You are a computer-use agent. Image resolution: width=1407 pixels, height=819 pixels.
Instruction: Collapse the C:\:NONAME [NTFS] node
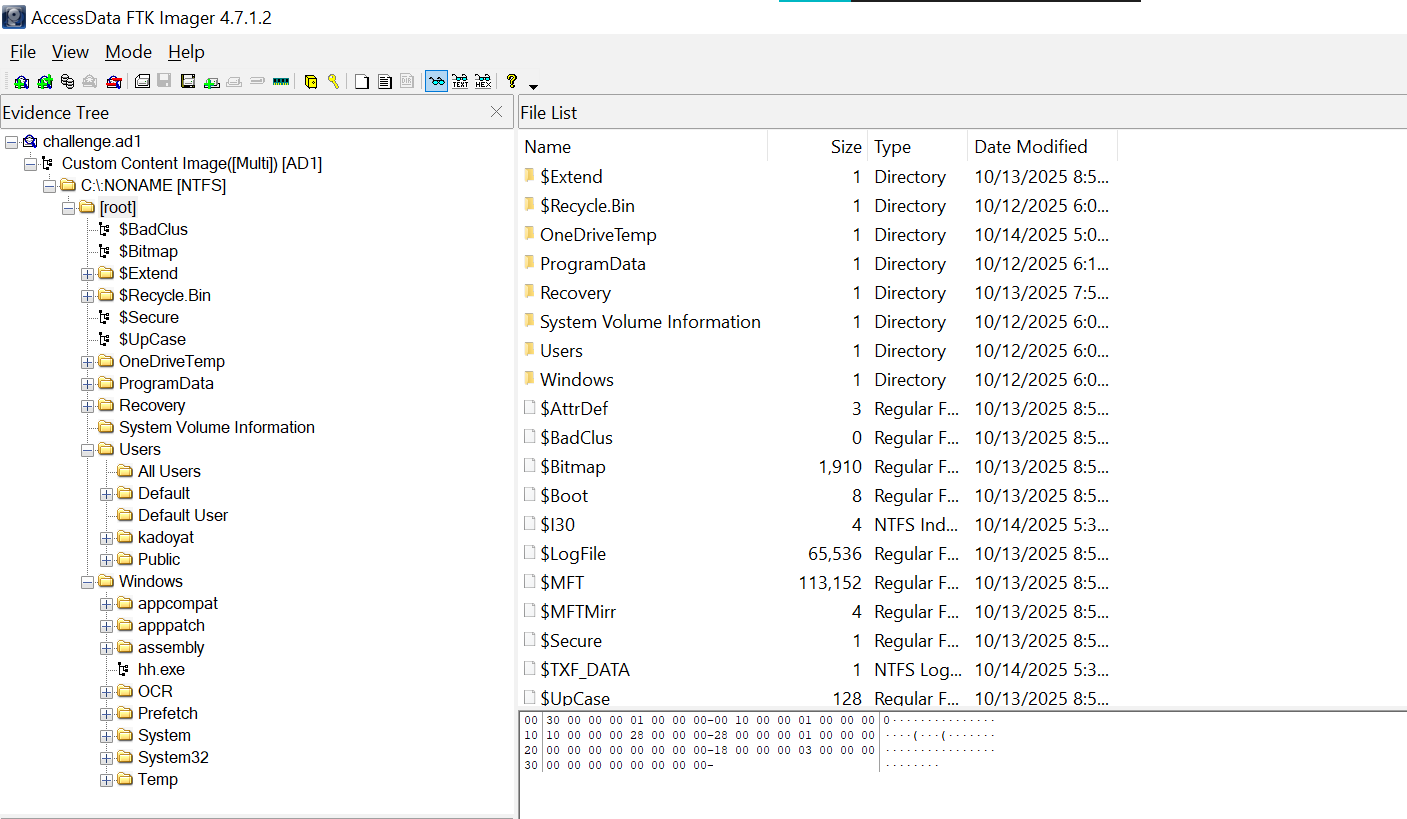[x=49, y=186]
